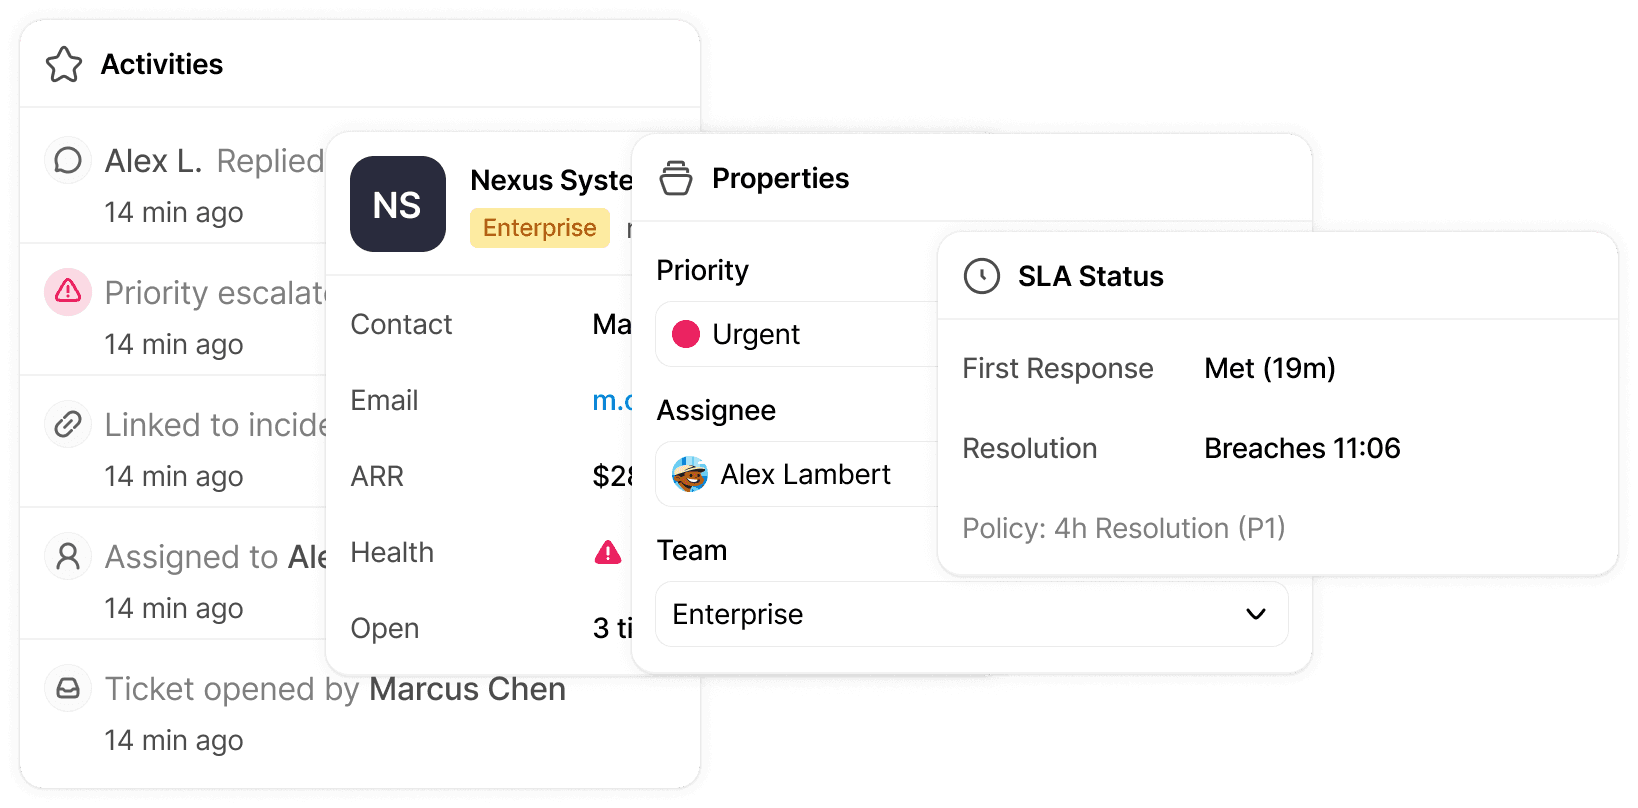
Task: Open the Team dropdown chevron
Action: 1256,614
